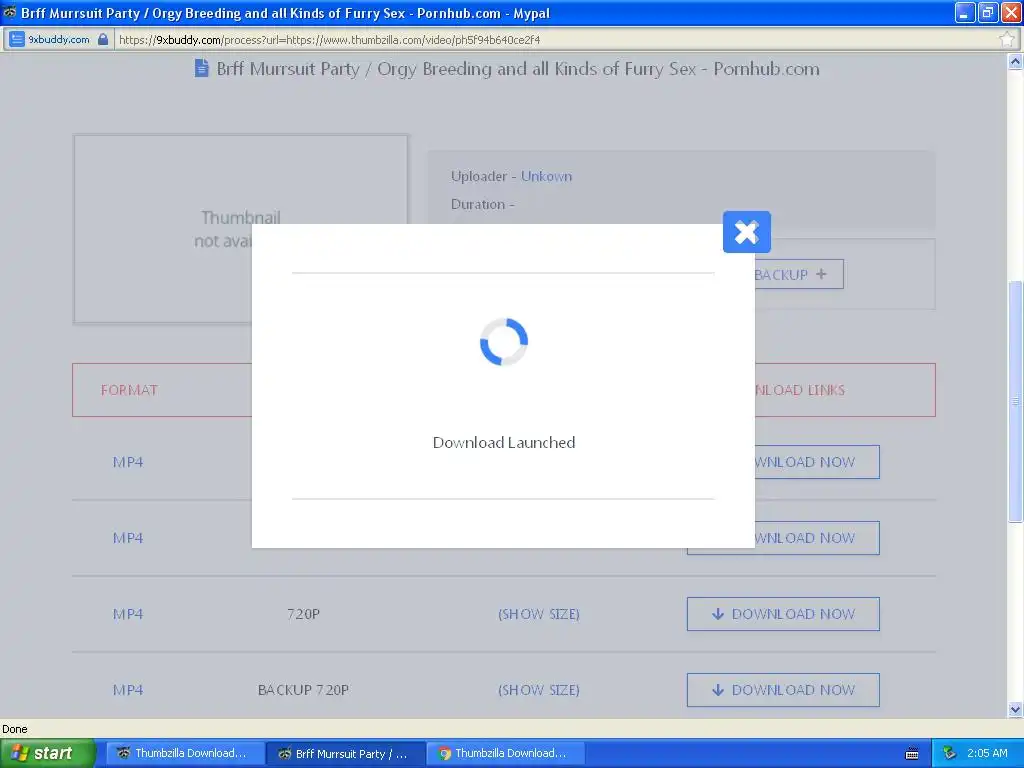Image resolution: width=1024 pixels, height=768 pixels.
Task: Click the down arrow icon in 720P download button
Action: pos(718,614)
